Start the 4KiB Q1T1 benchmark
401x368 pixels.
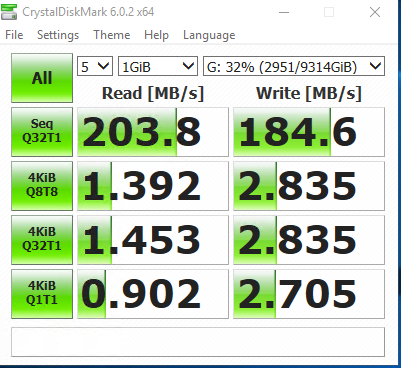tap(42, 294)
